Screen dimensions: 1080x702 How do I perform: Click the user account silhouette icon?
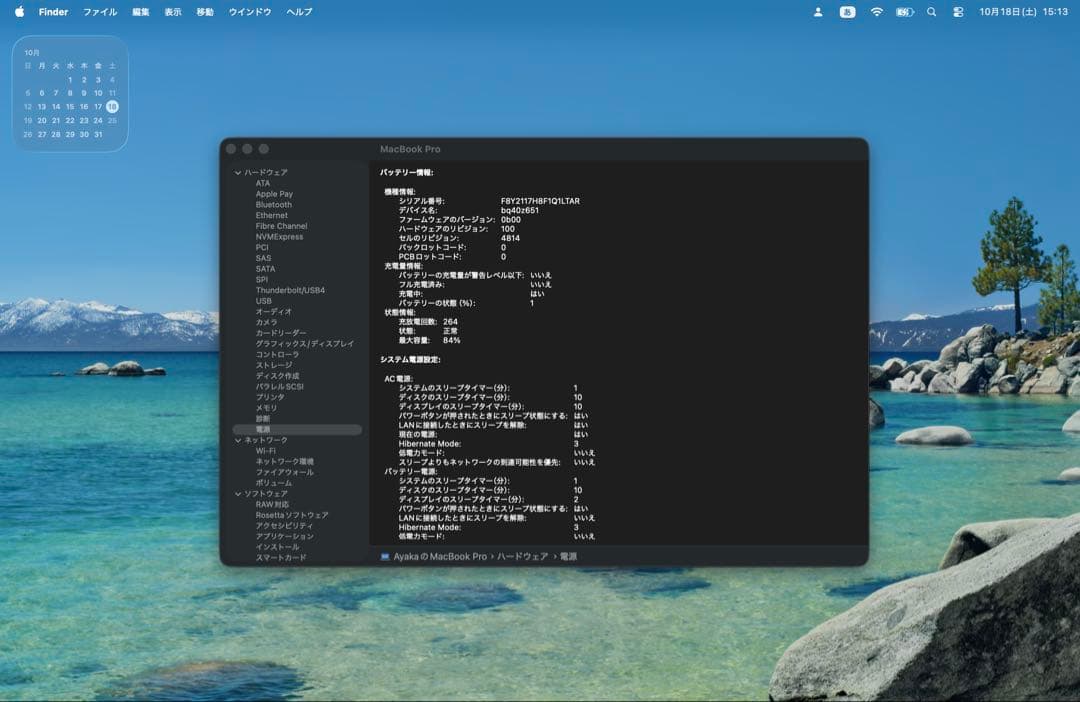coord(818,12)
